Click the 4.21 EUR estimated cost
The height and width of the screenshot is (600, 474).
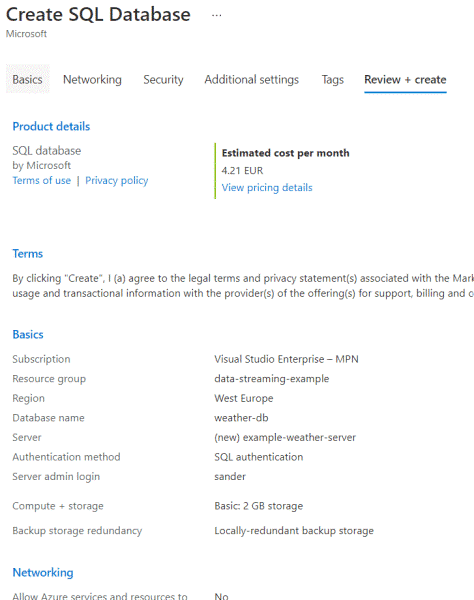242,170
